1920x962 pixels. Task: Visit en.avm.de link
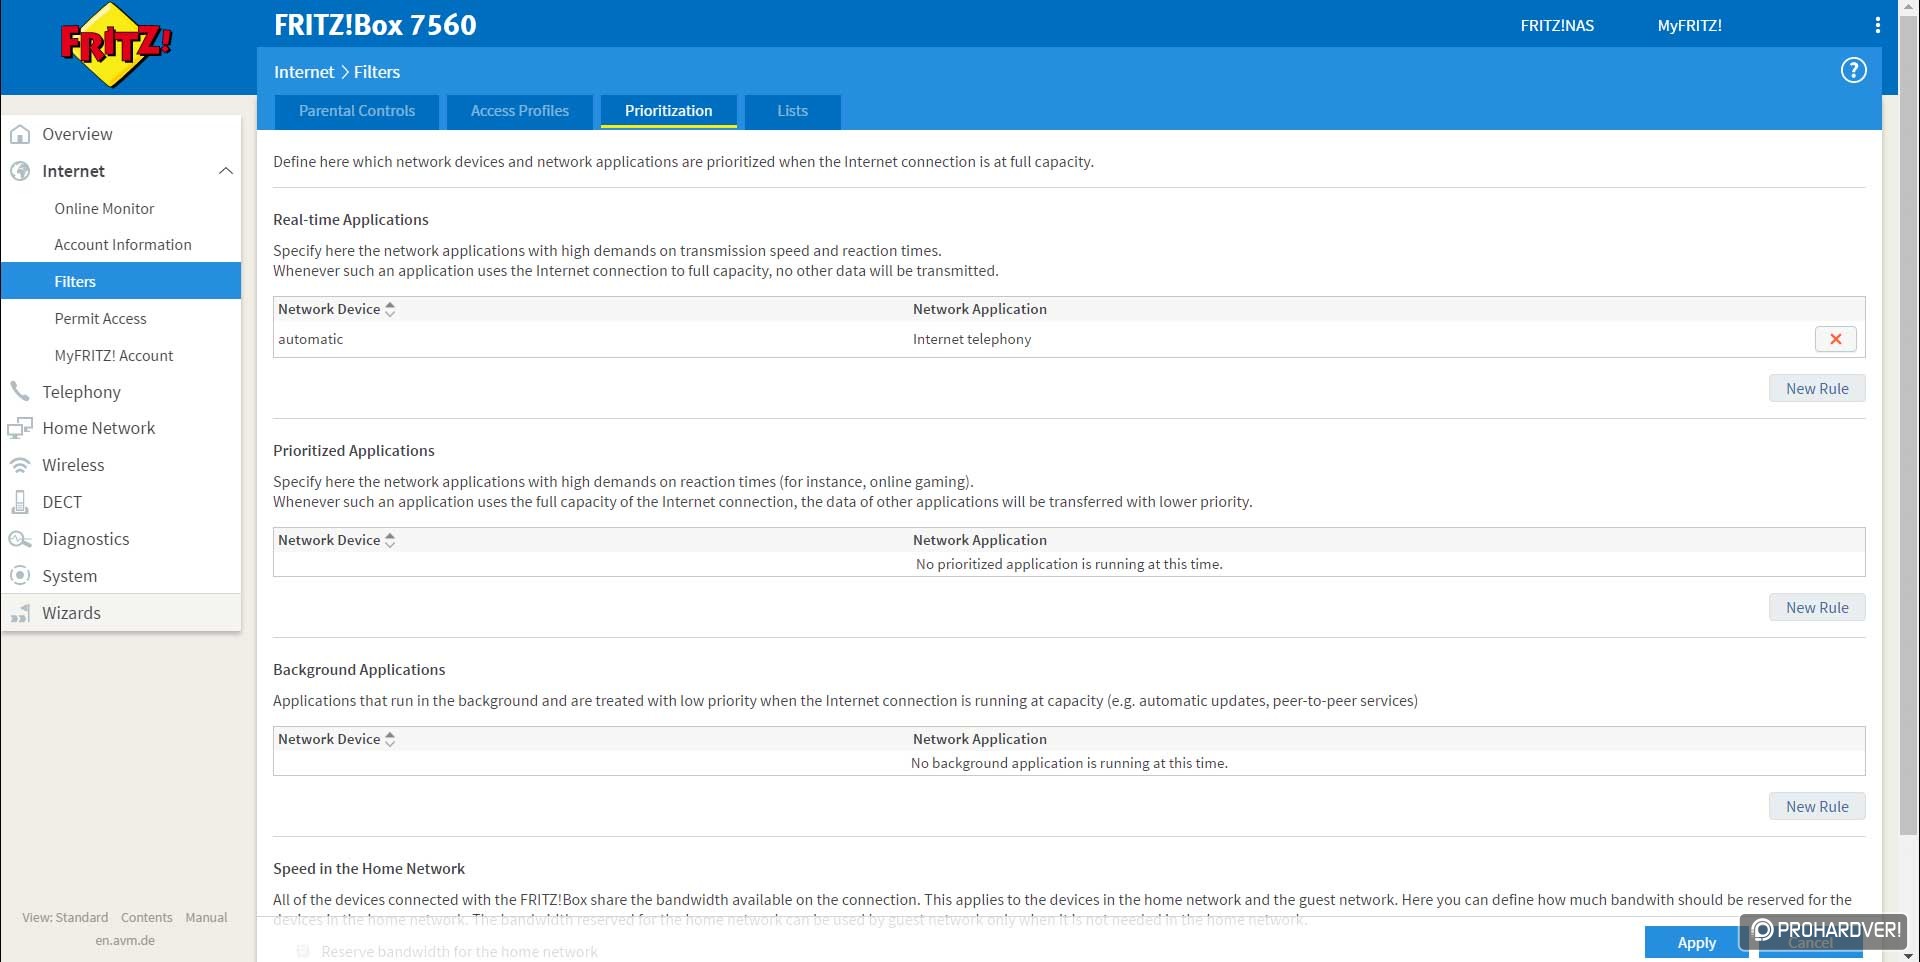click(125, 940)
